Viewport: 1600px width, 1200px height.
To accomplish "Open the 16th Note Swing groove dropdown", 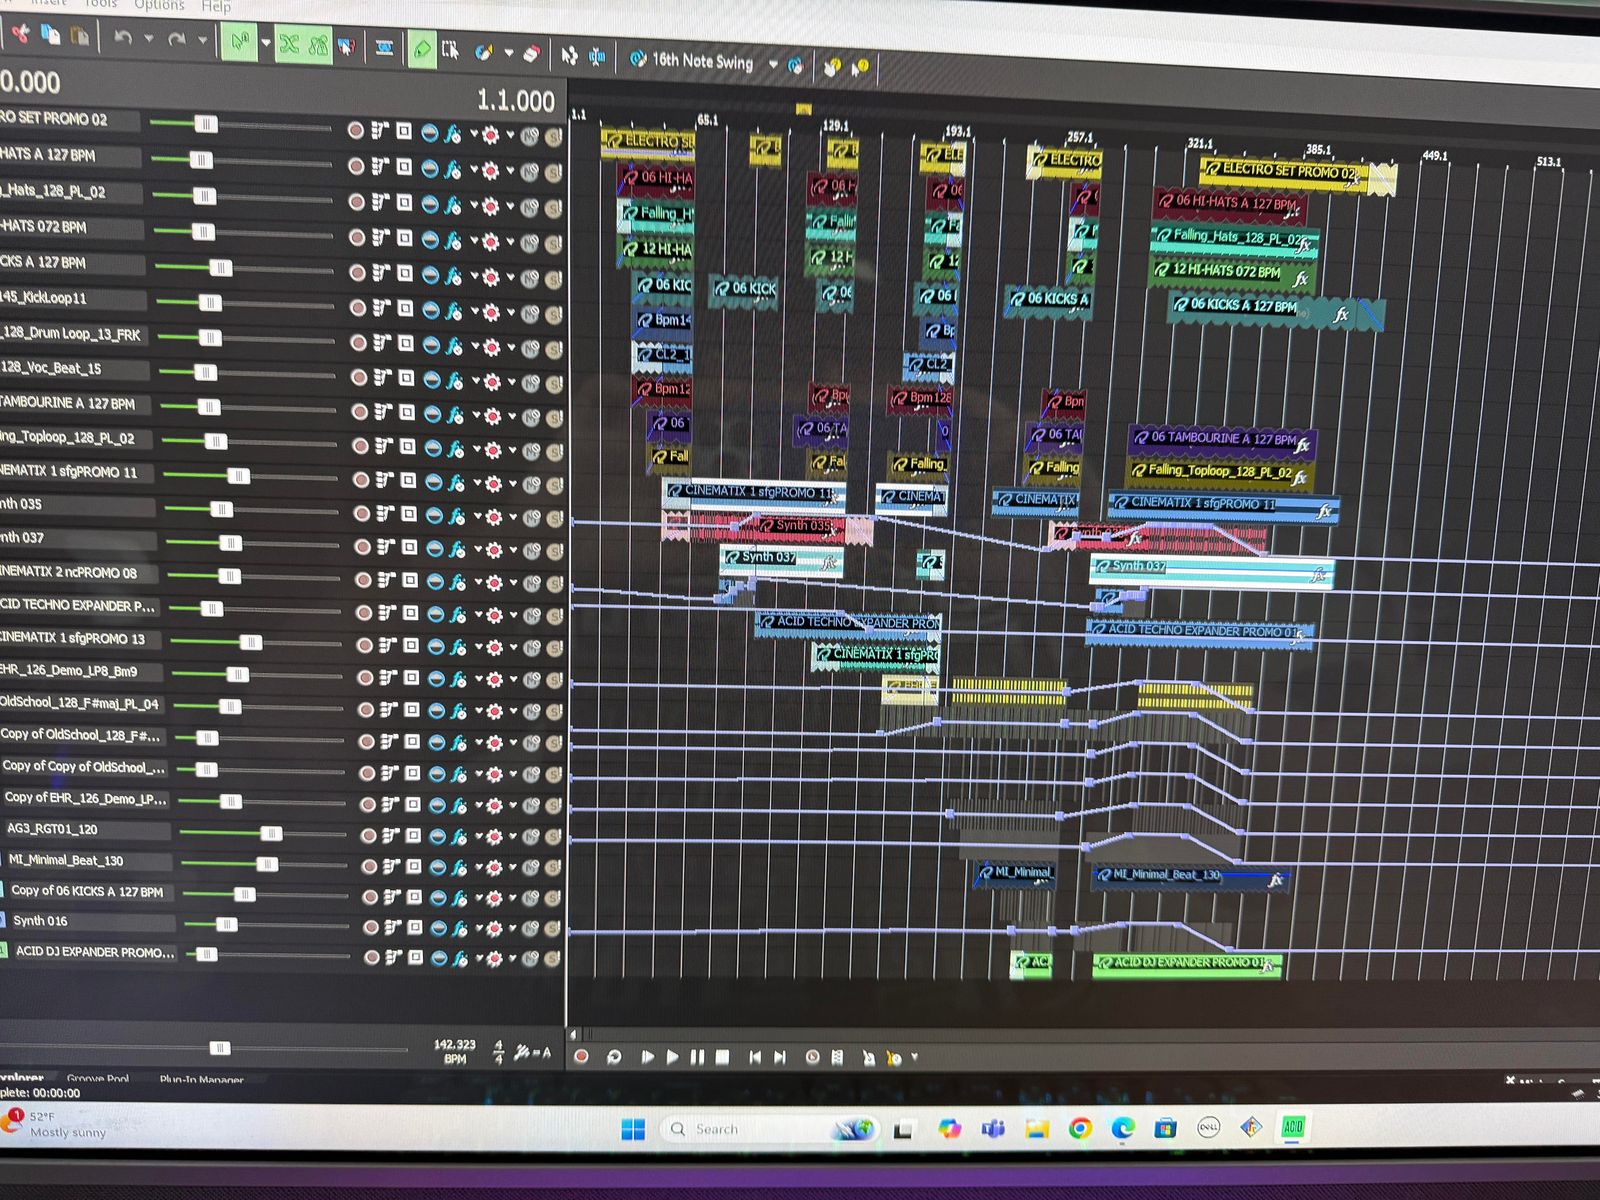I will (x=773, y=63).
